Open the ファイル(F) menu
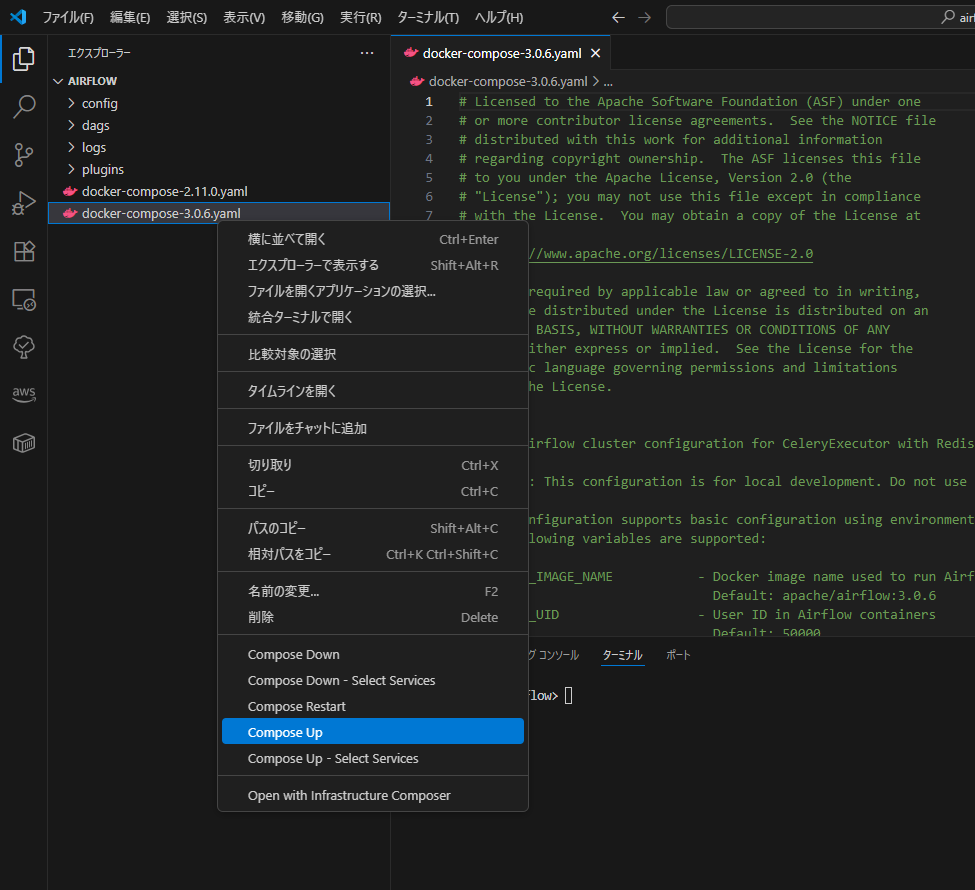 pyautogui.click(x=68, y=17)
